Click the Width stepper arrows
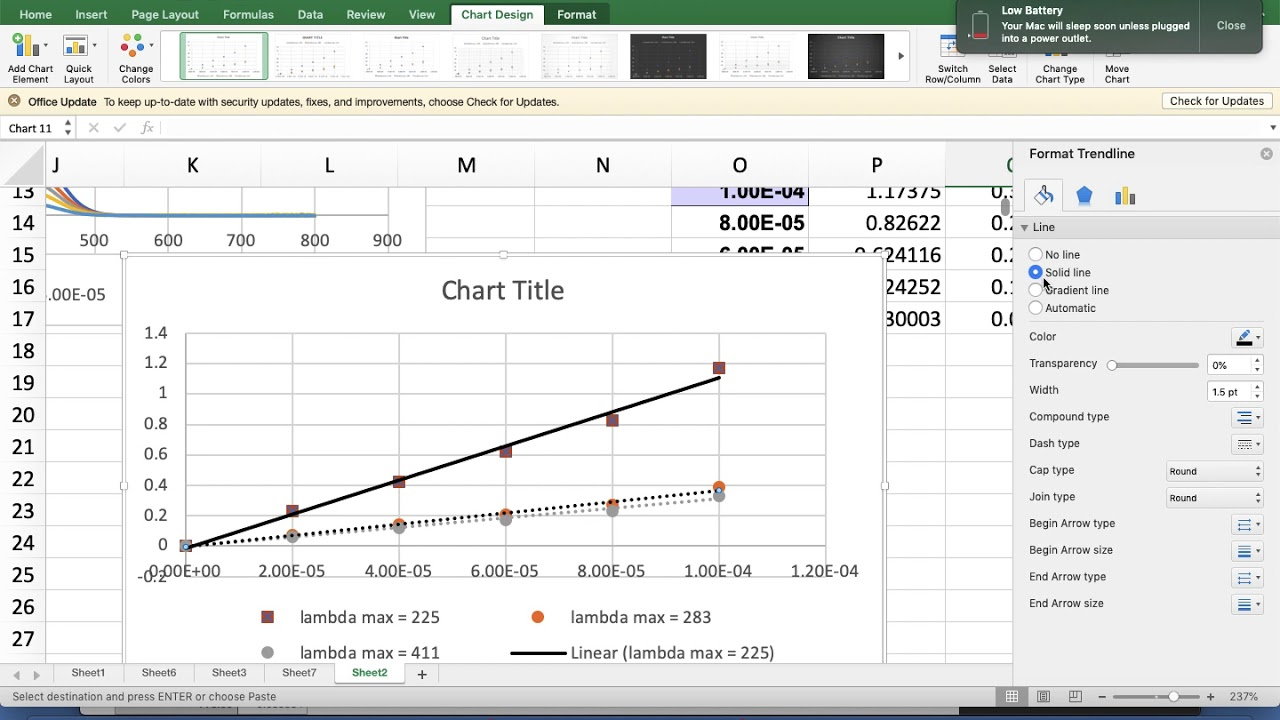The width and height of the screenshot is (1280, 720). pos(1257,392)
